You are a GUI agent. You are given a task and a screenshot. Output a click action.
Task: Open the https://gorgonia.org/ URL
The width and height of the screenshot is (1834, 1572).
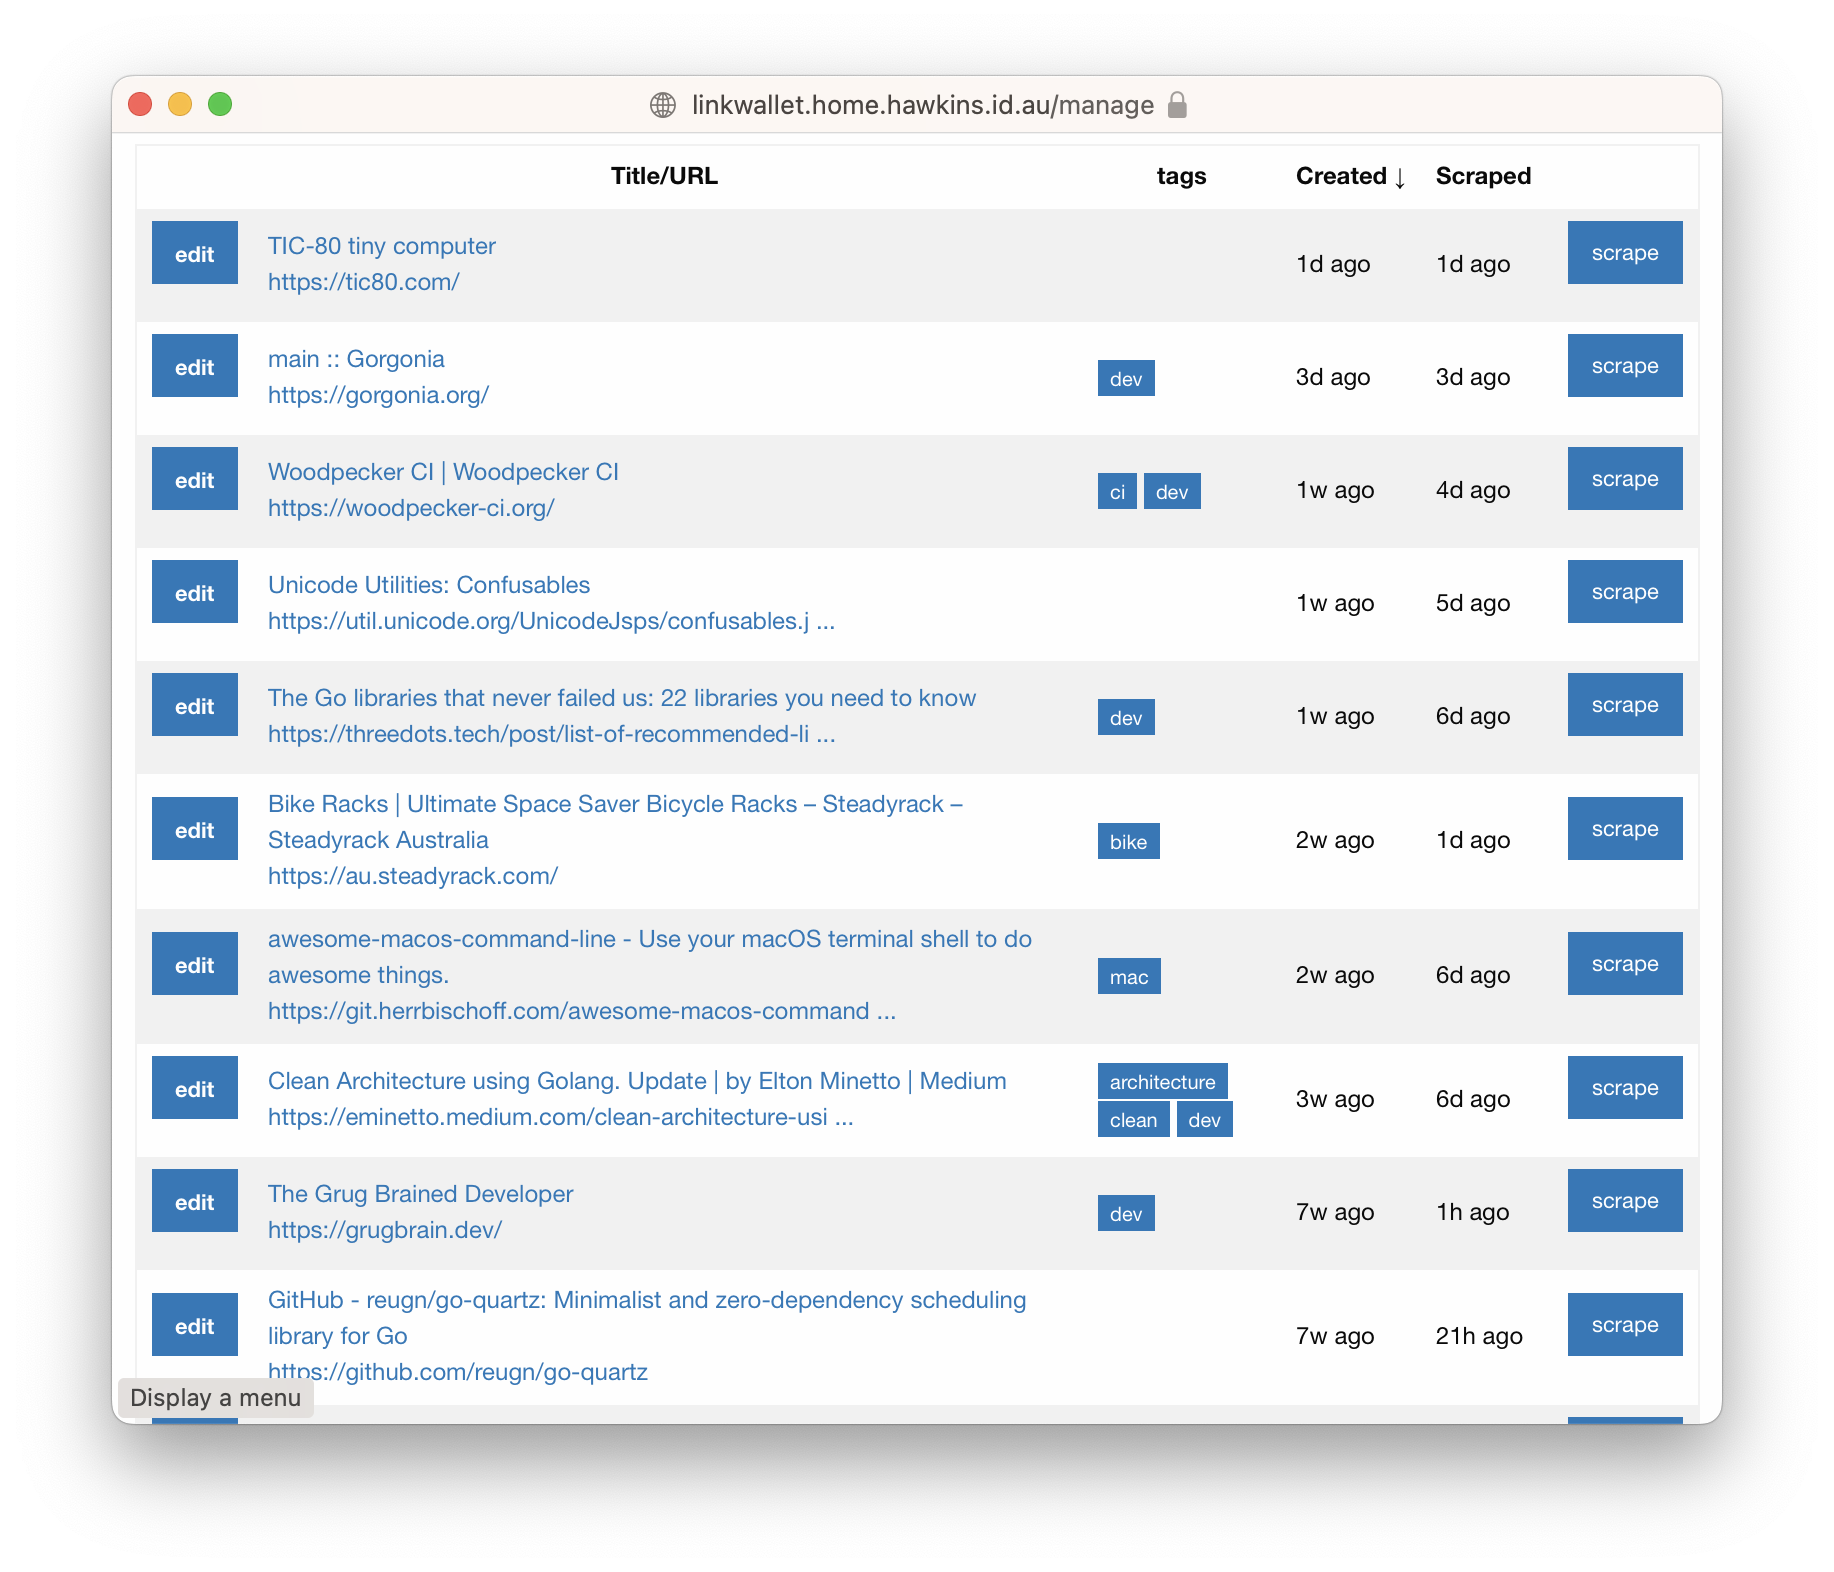click(378, 395)
